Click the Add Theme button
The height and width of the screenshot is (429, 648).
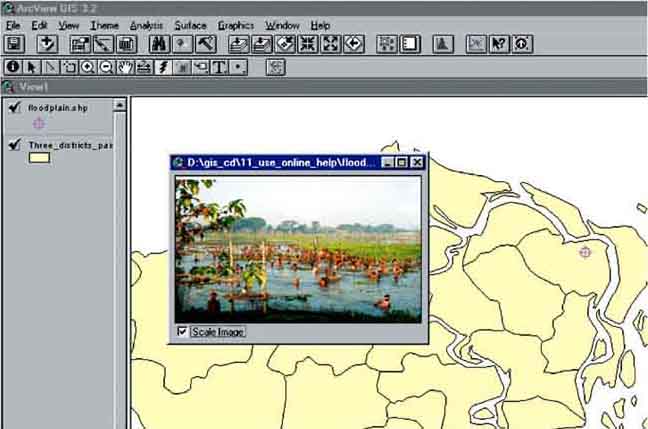pos(47,44)
